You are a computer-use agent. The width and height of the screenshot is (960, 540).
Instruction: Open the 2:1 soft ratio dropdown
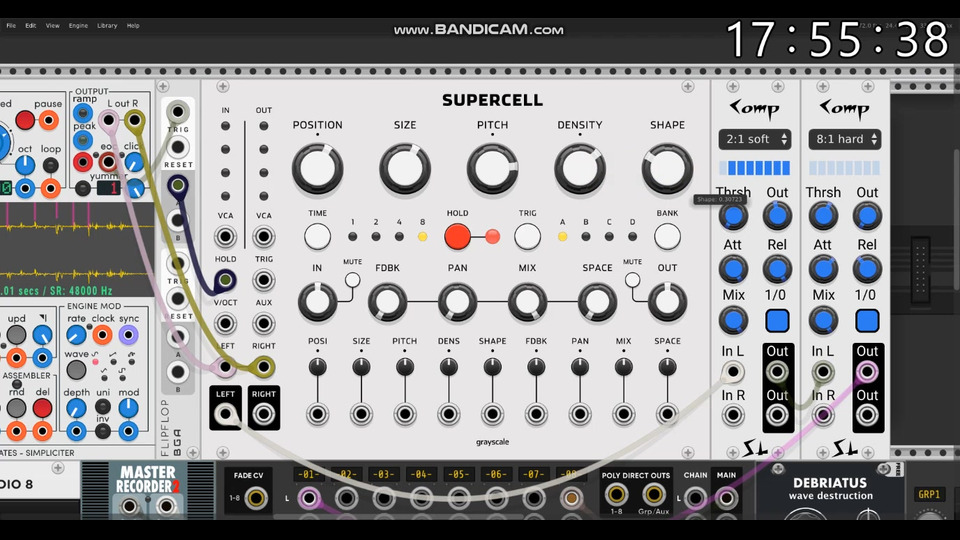755,139
